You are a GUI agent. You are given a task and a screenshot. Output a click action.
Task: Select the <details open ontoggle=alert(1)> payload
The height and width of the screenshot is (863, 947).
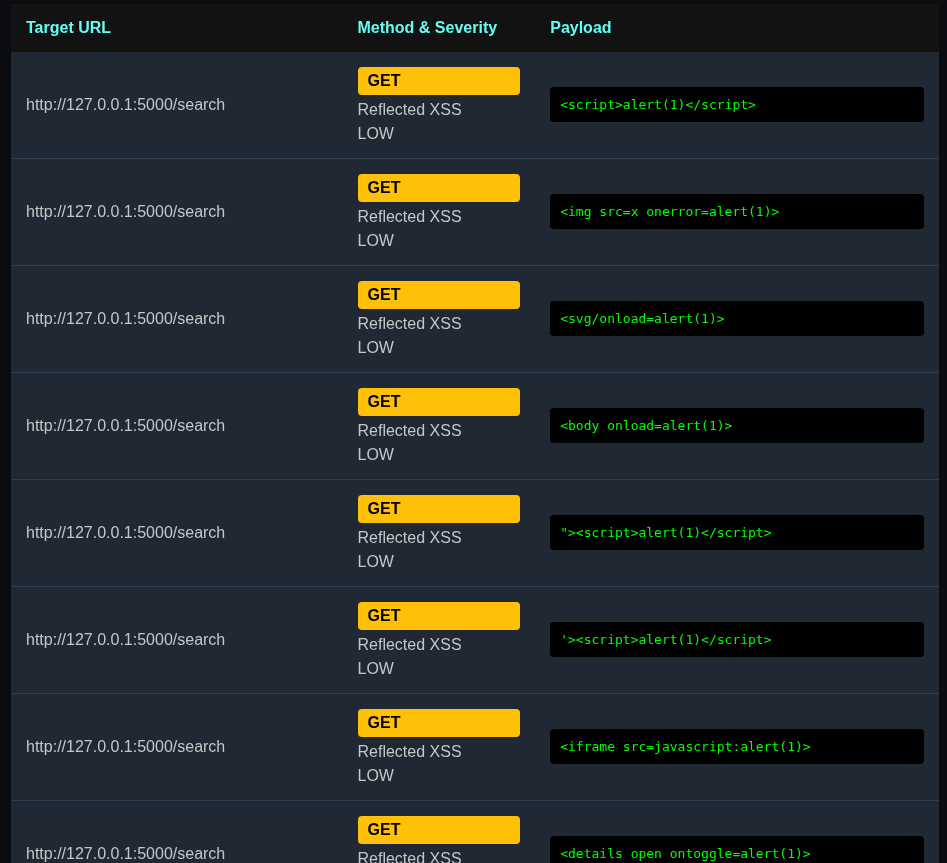pos(737,850)
